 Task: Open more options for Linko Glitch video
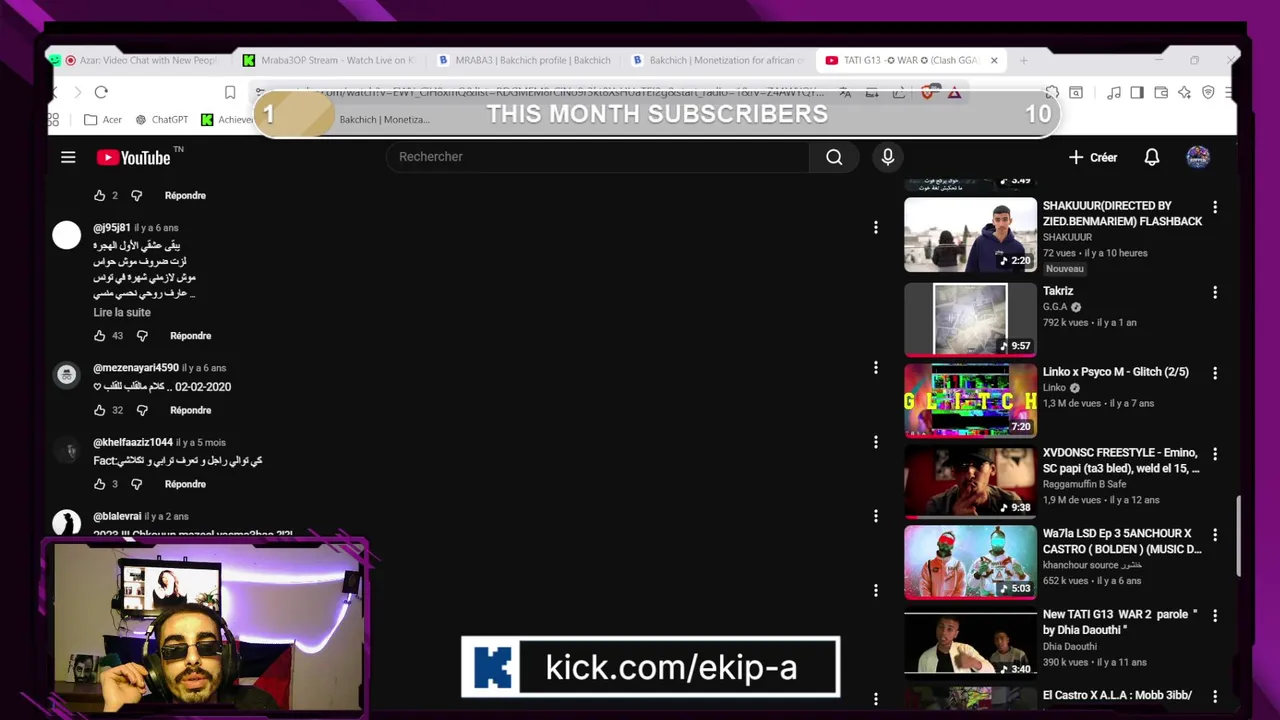[x=1215, y=373]
